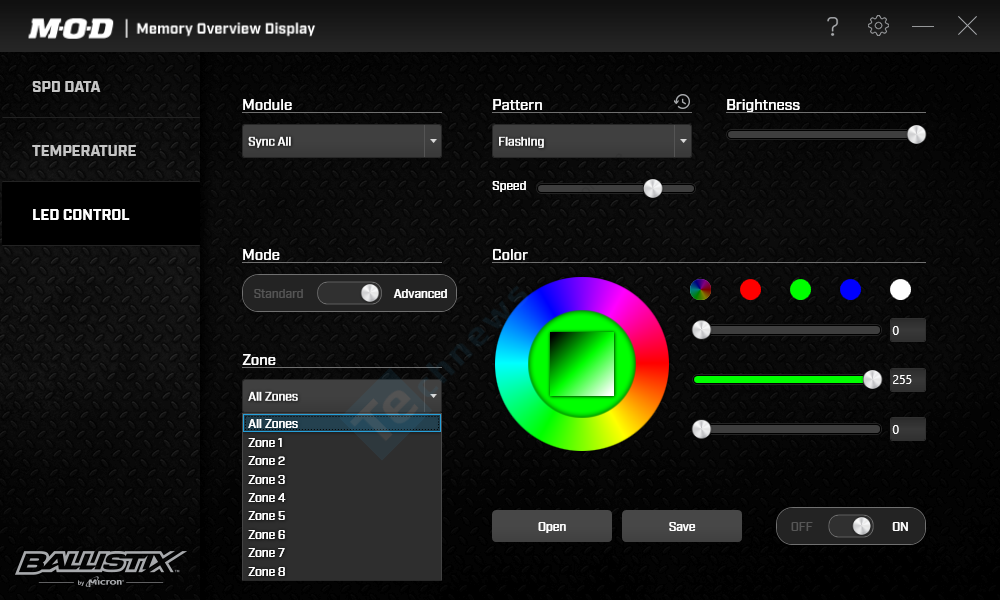Choose Zone 7 from the list
1000x600 pixels.
tap(342, 553)
